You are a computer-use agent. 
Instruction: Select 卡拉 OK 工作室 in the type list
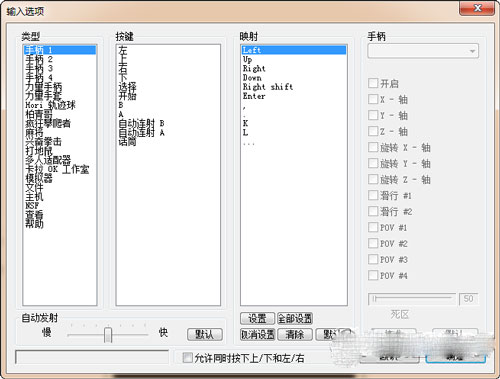pos(60,169)
